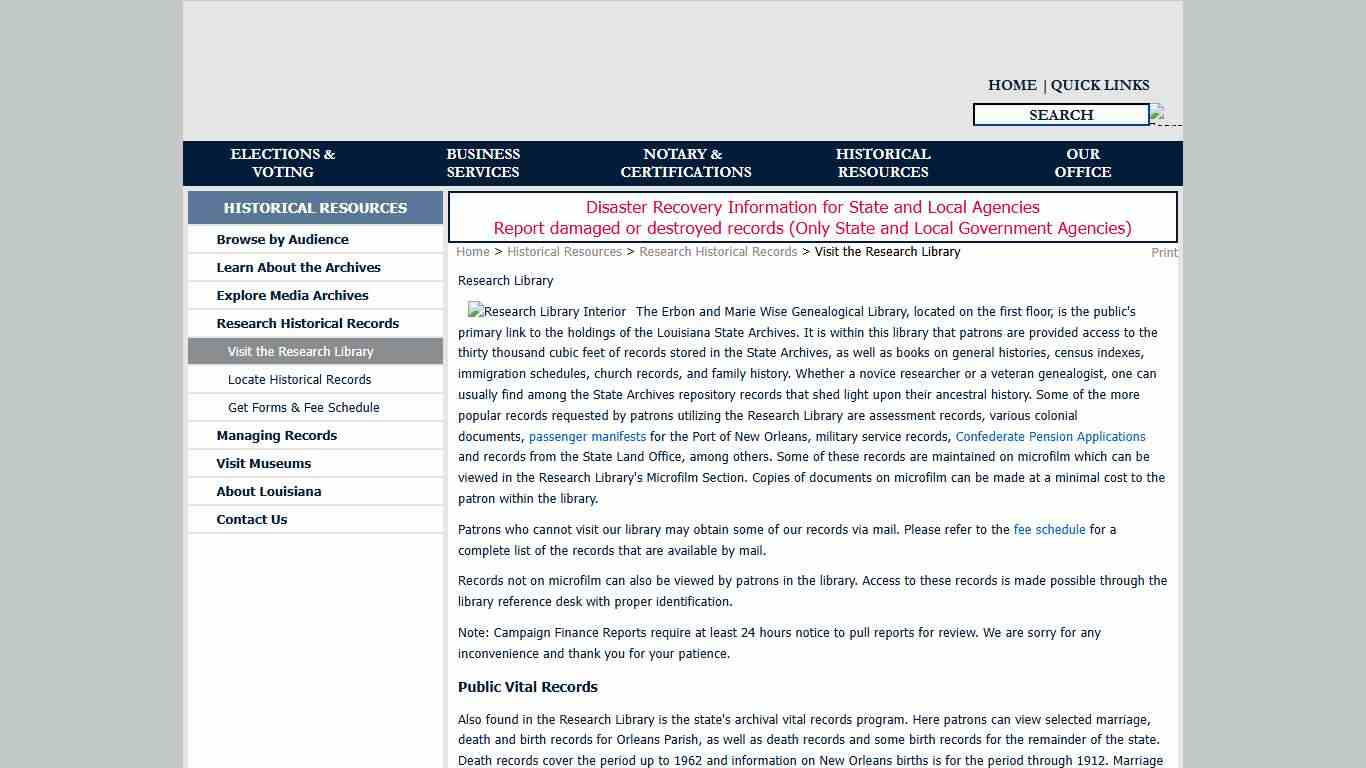Select Locate Historical Records sidebar item
1366x768 pixels.
pyautogui.click(x=299, y=380)
